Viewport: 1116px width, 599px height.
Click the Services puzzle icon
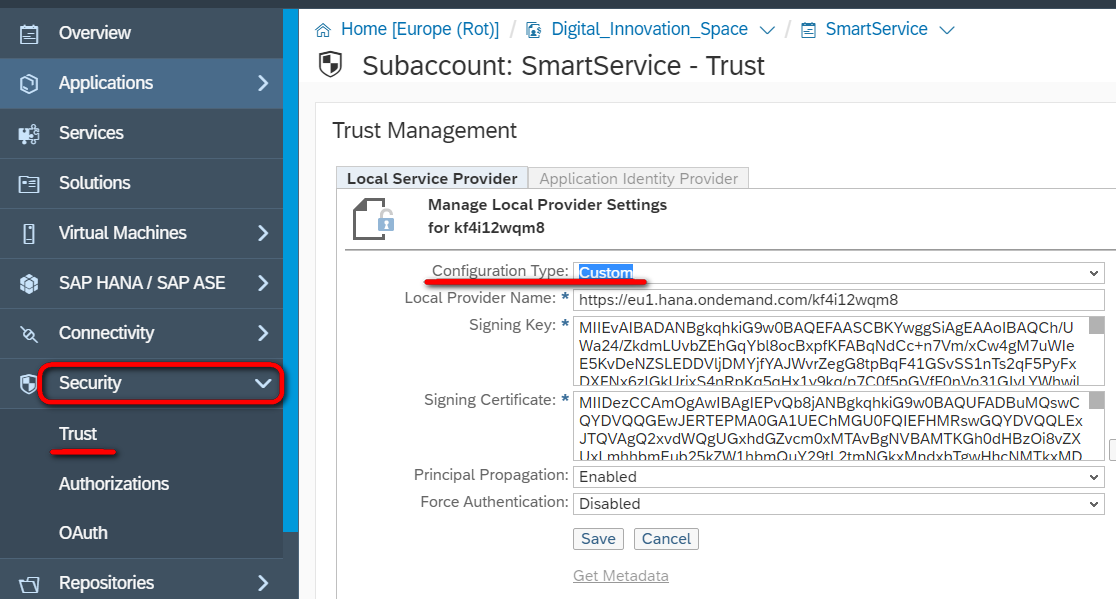[x=28, y=134]
